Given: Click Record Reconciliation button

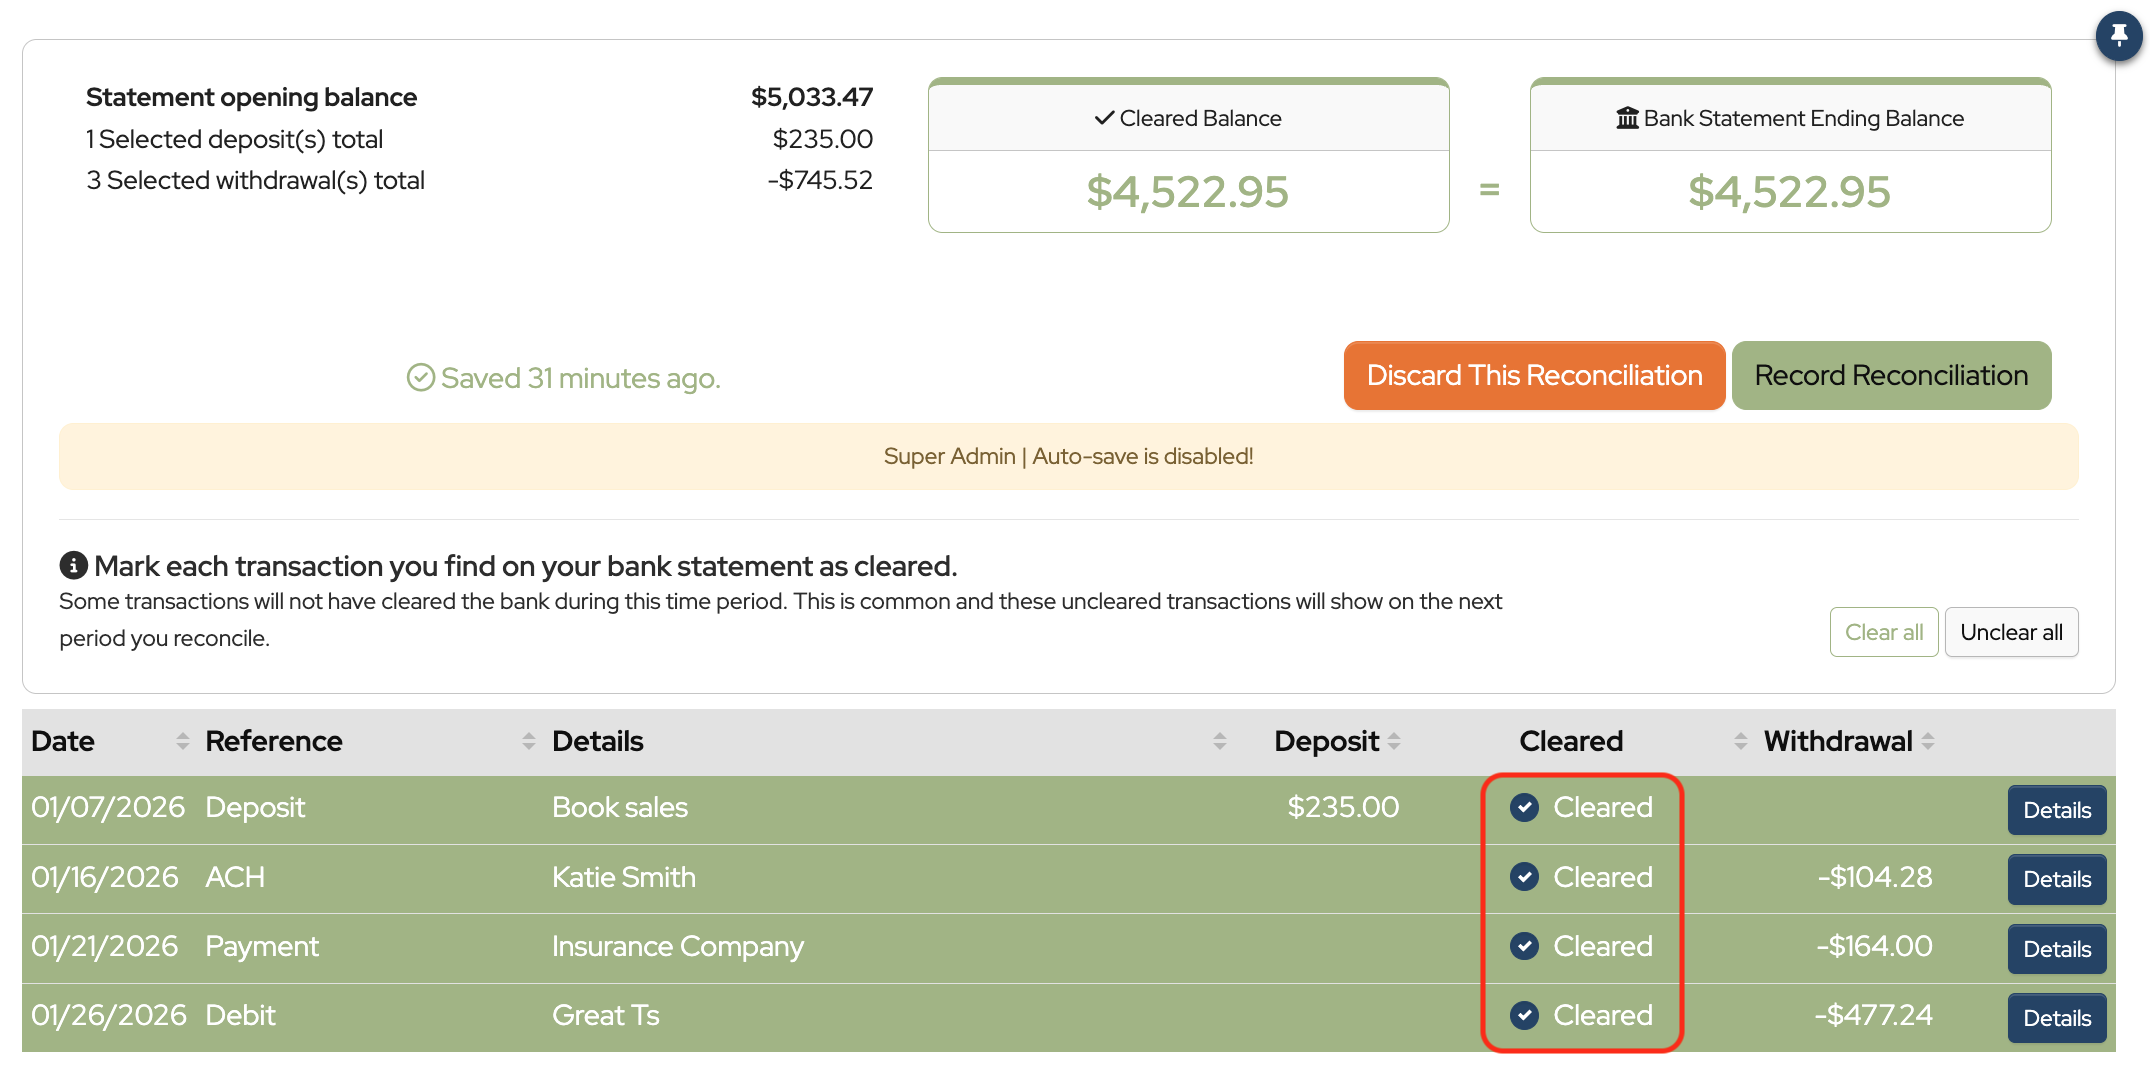Looking at the screenshot, I should tap(1890, 376).
